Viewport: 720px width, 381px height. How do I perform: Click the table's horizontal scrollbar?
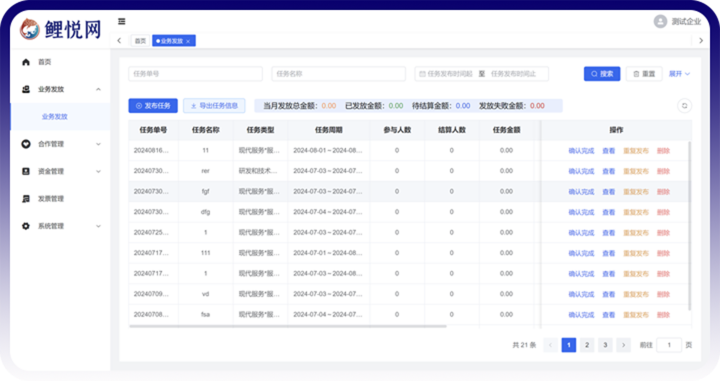click(x=288, y=326)
